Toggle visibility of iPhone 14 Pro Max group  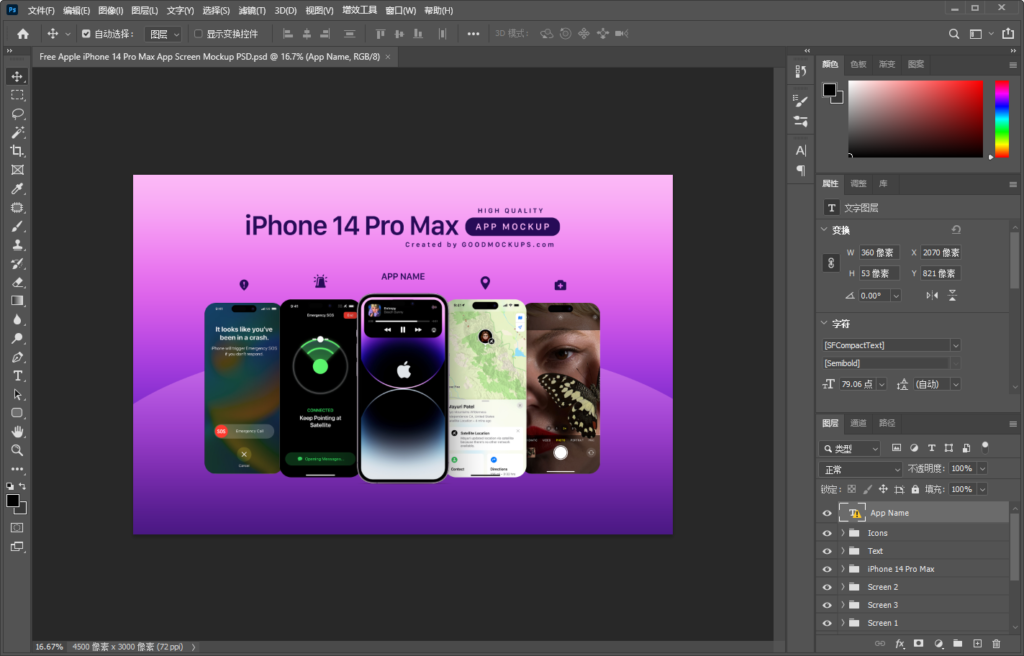(827, 569)
